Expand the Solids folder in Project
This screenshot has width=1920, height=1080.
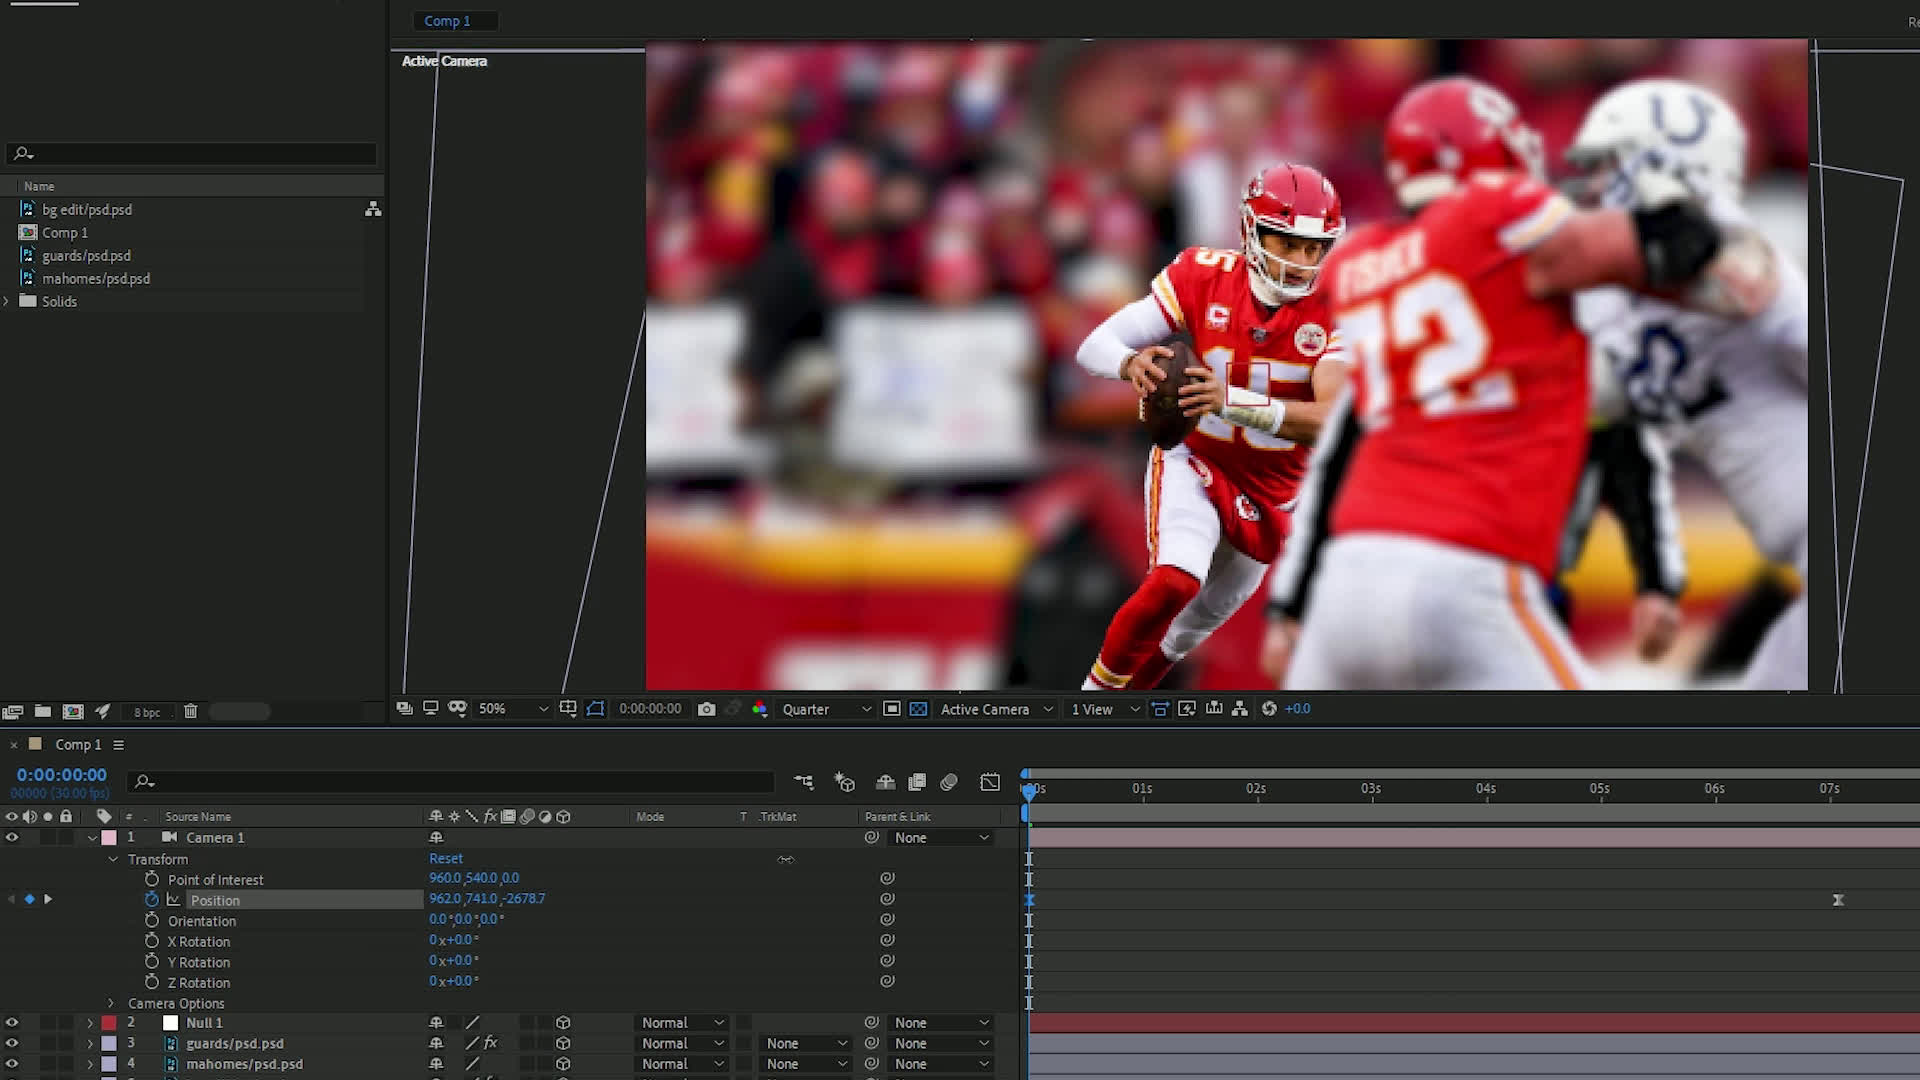7,301
